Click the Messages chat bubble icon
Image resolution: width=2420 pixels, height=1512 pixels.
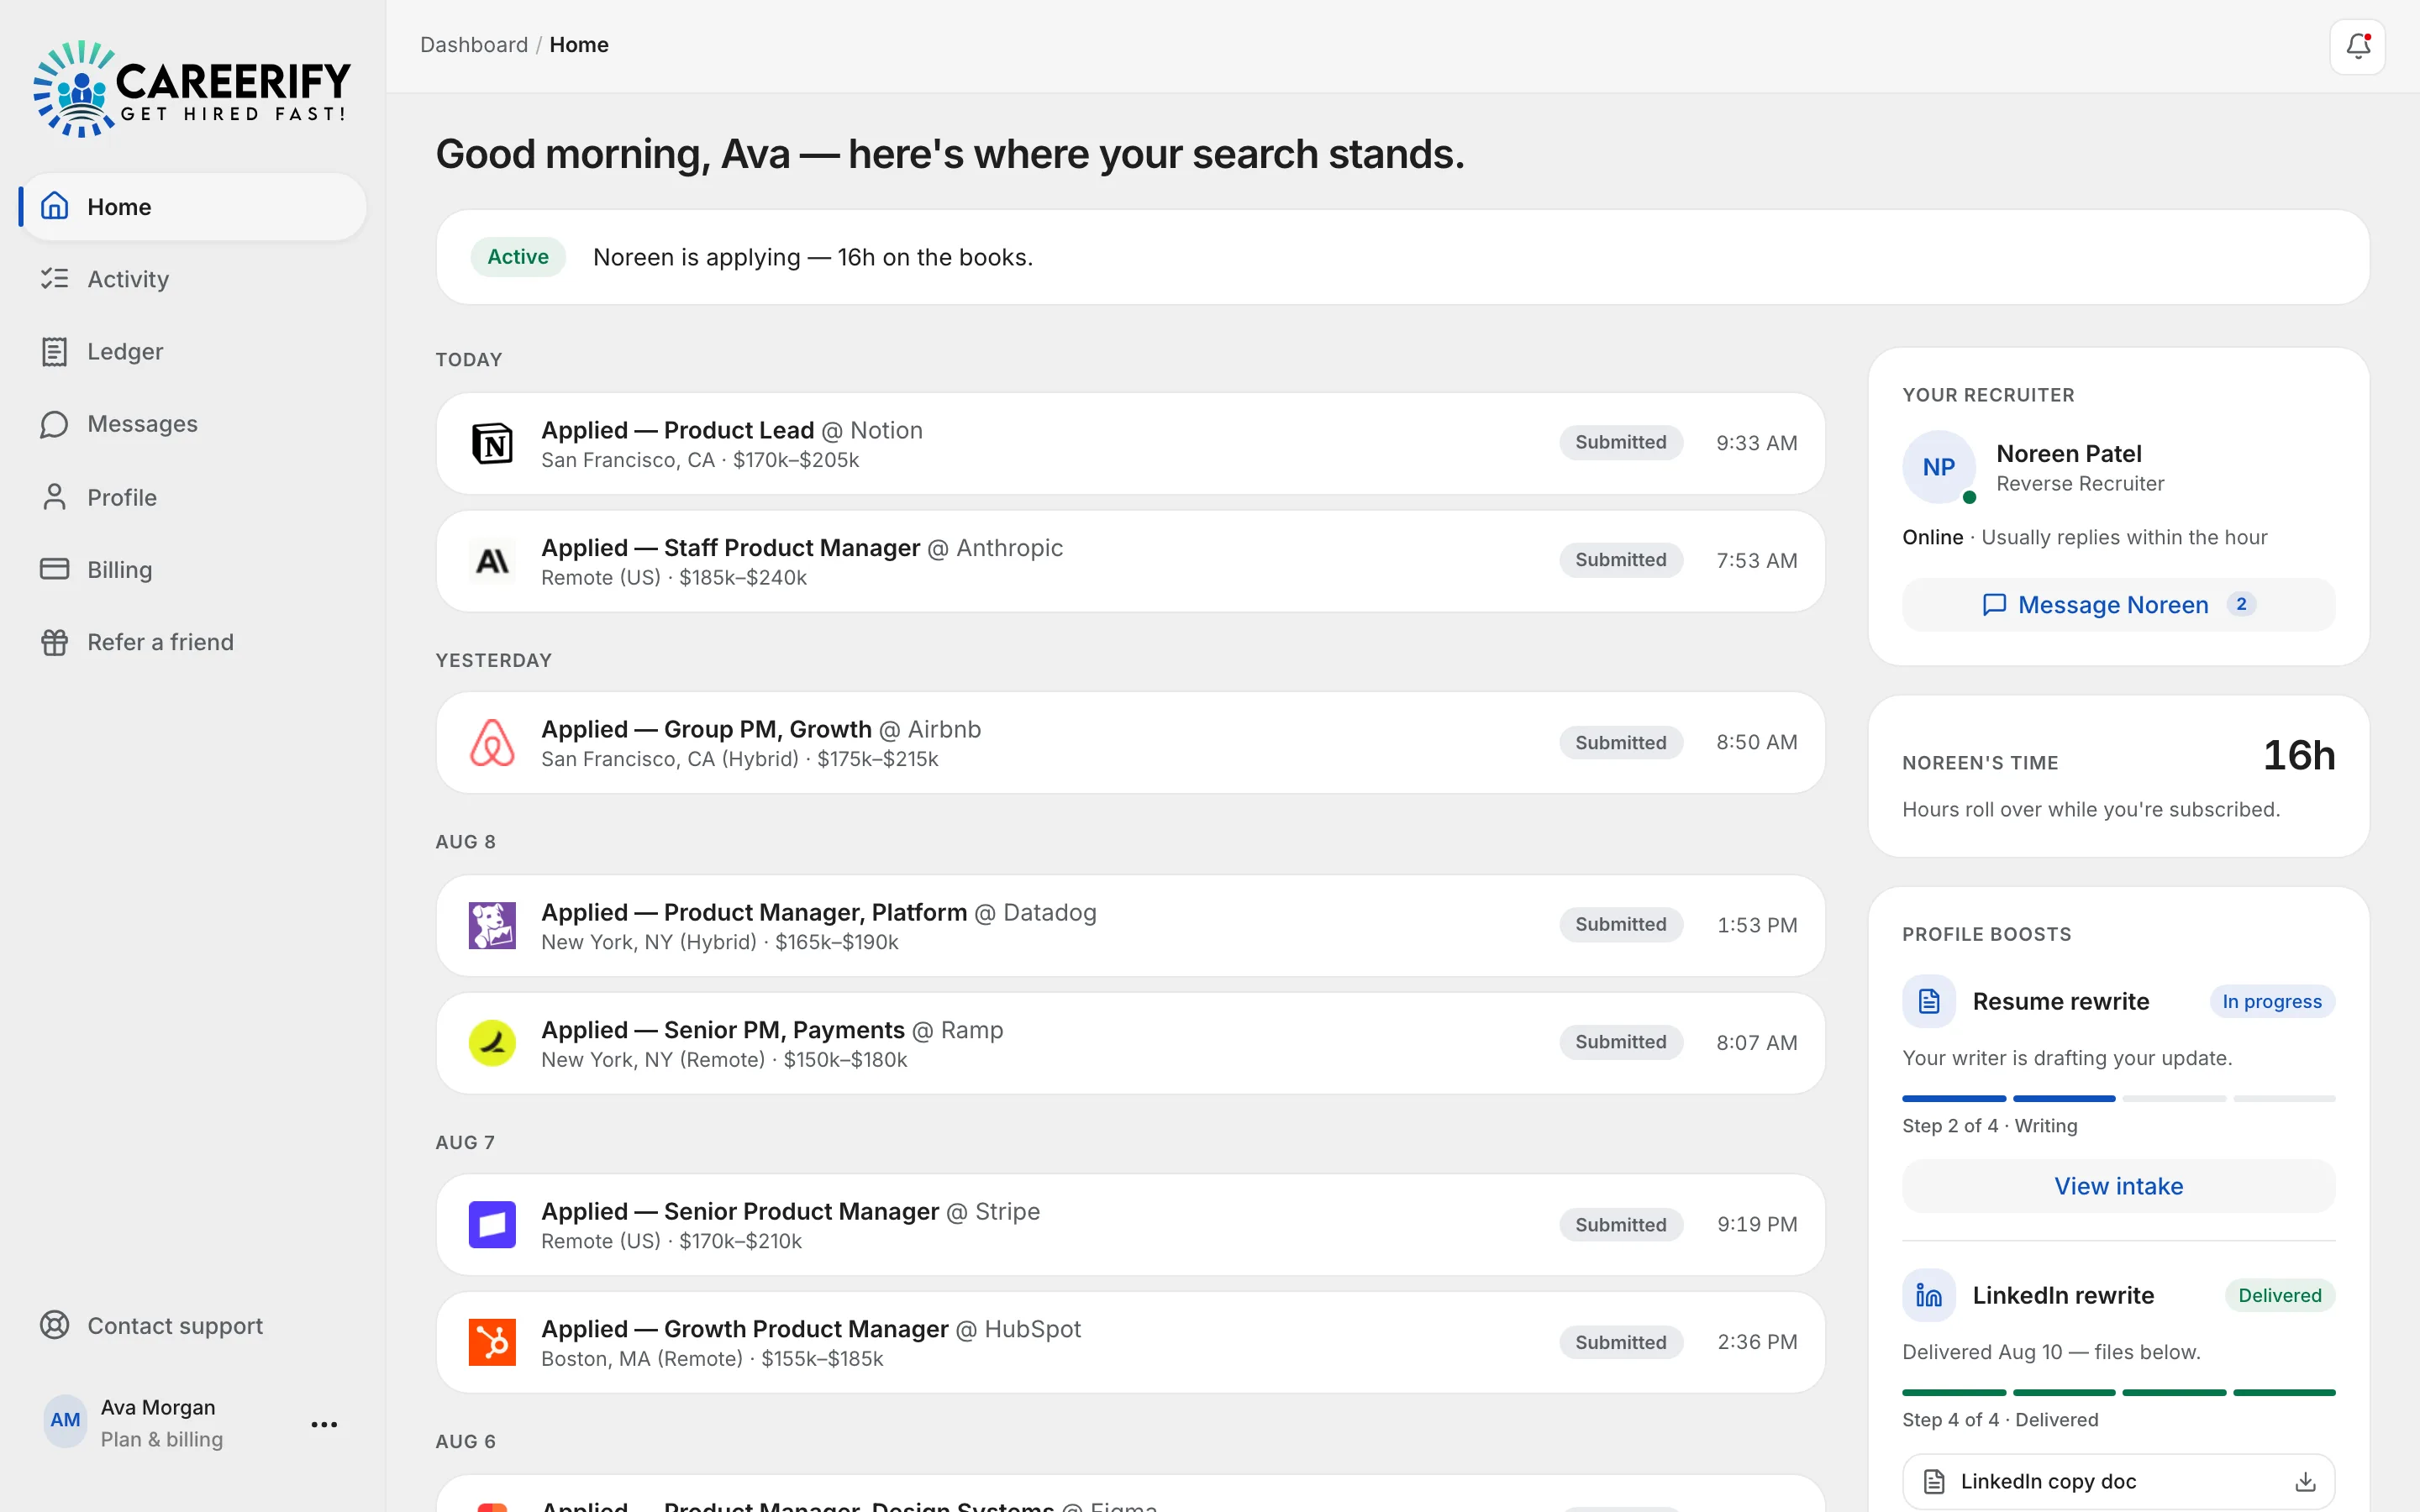pos(54,424)
